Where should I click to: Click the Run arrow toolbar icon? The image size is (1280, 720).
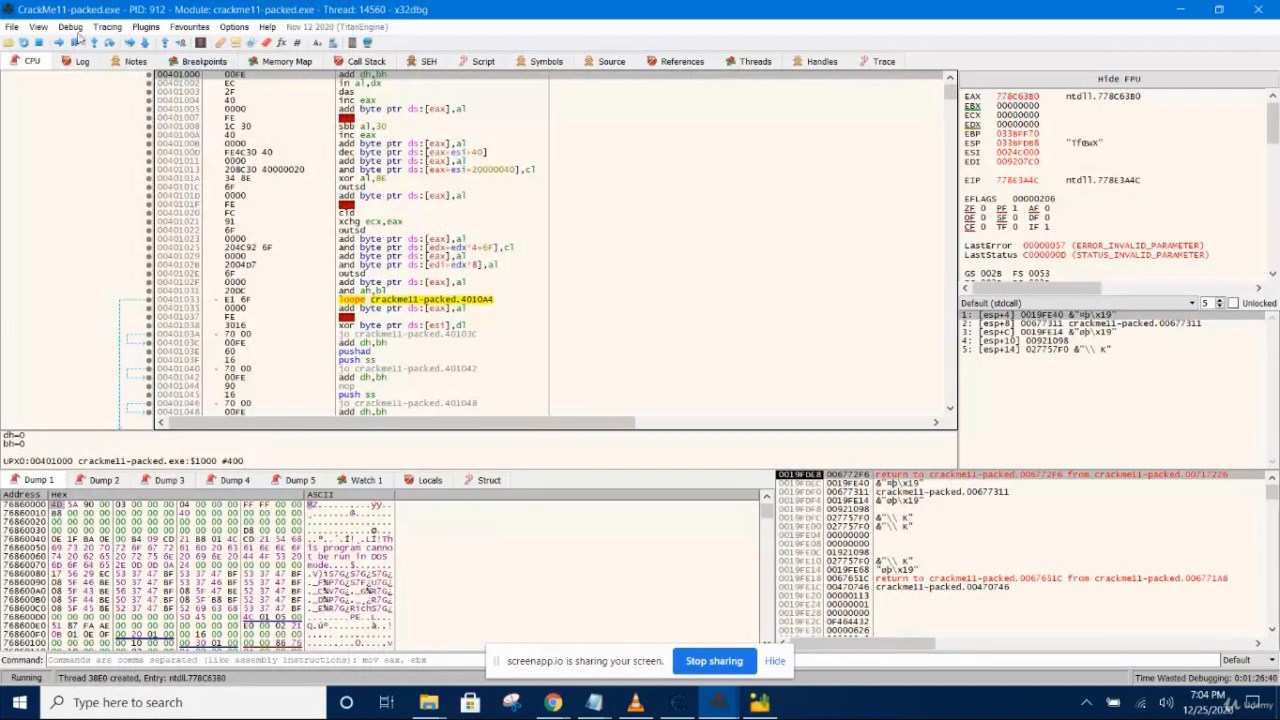click(x=58, y=43)
